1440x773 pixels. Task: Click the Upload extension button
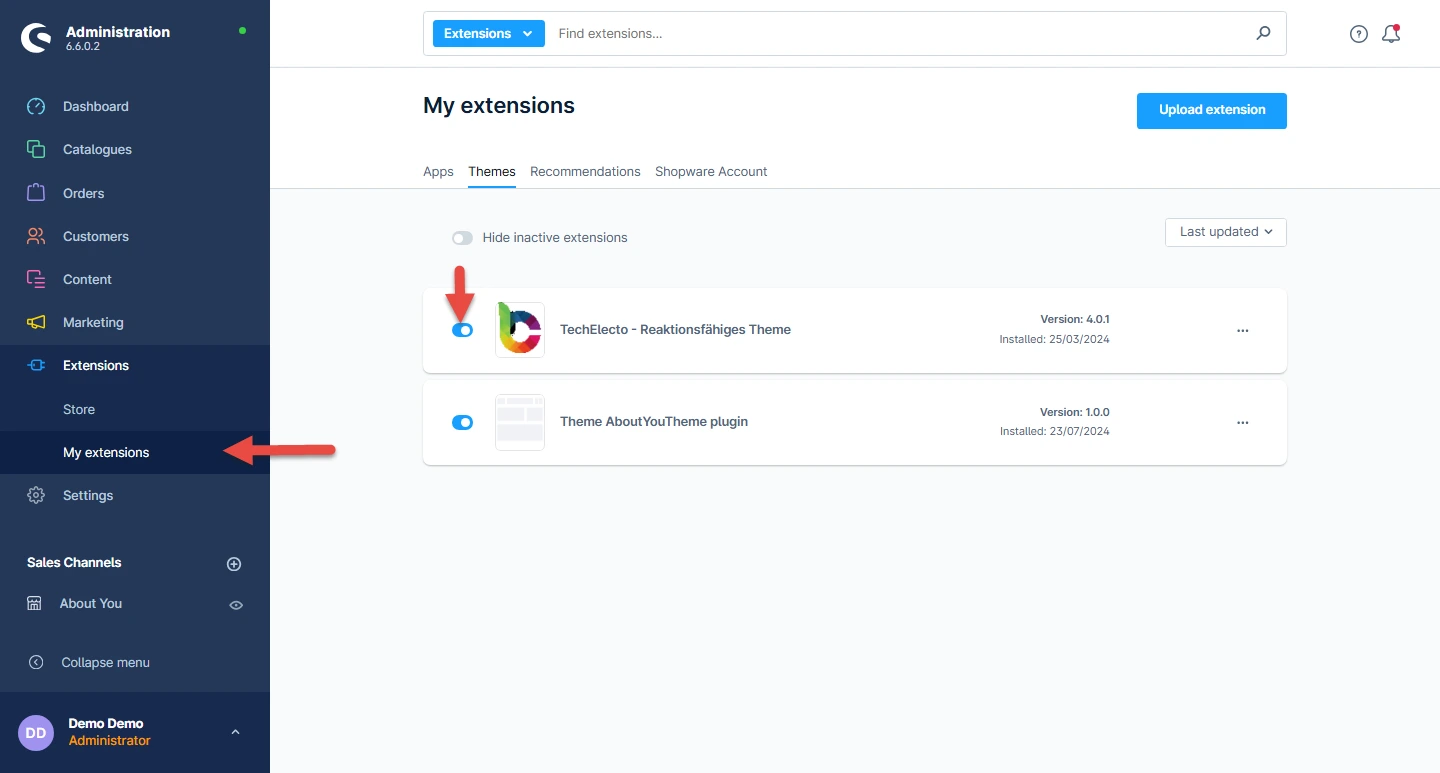click(x=1211, y=110)
